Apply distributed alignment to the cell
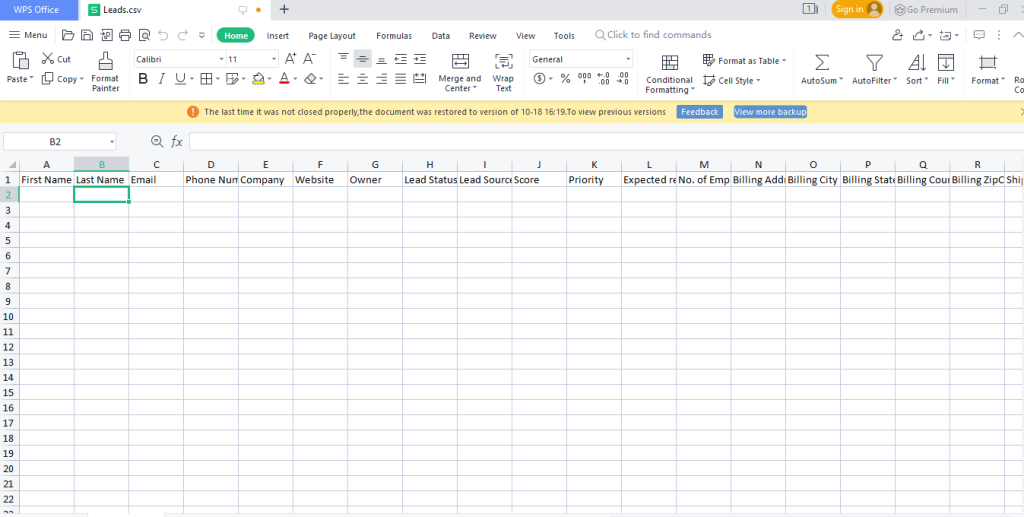 [x=420, y=79]
